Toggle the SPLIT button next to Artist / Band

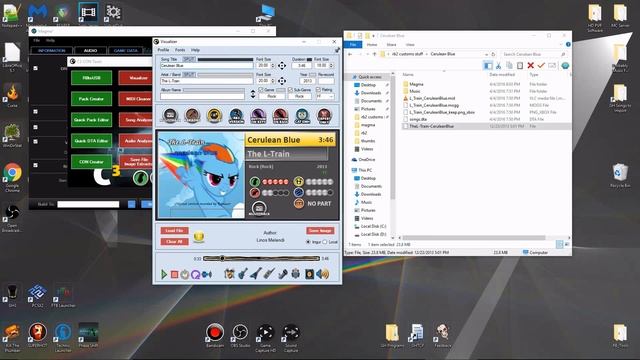[189, 75]
